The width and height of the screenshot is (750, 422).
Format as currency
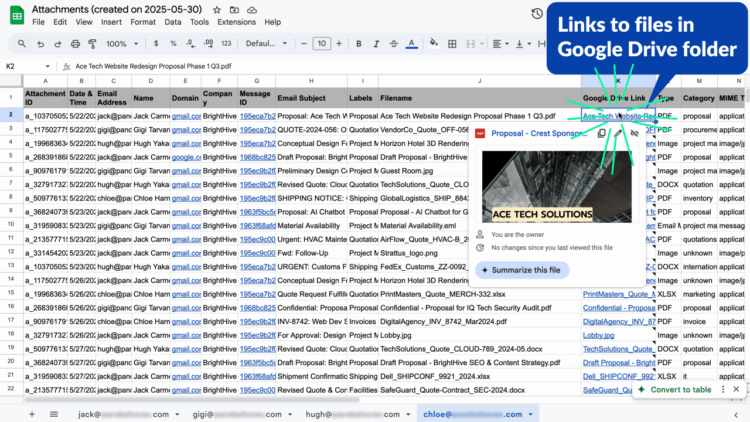[x=156, y=44]
